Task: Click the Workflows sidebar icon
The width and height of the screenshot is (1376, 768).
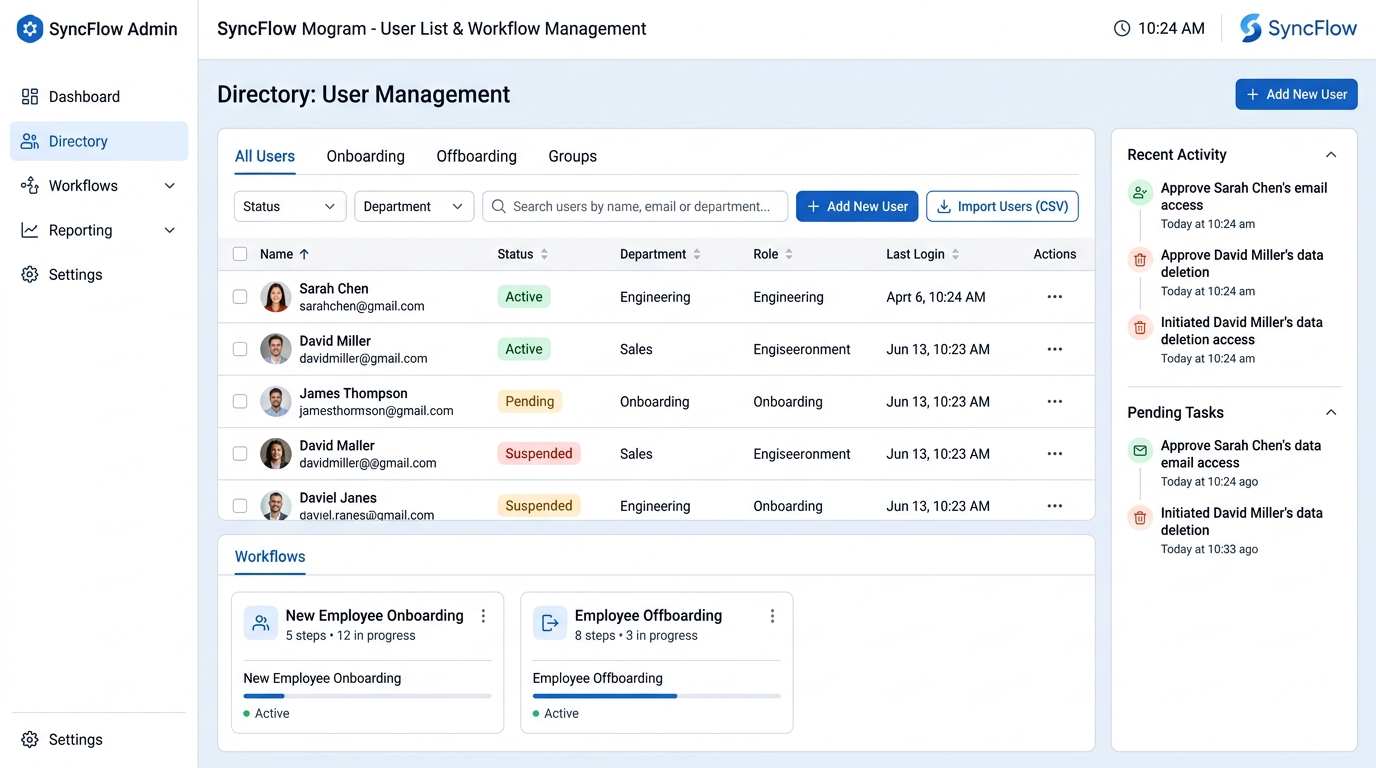Action: click(x=30, y=186)
